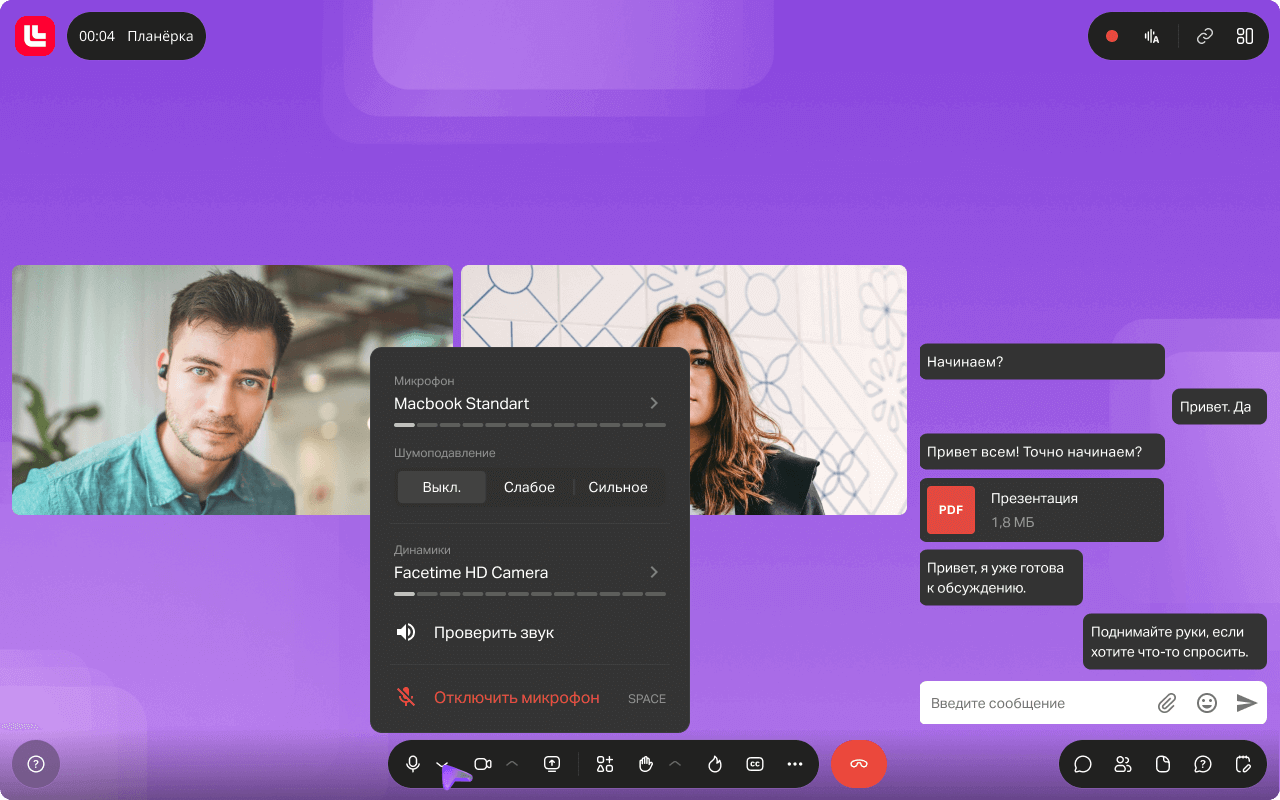1280x800 pixels.
Task: Raise hand using the hand icon
Action: [646, 764]
